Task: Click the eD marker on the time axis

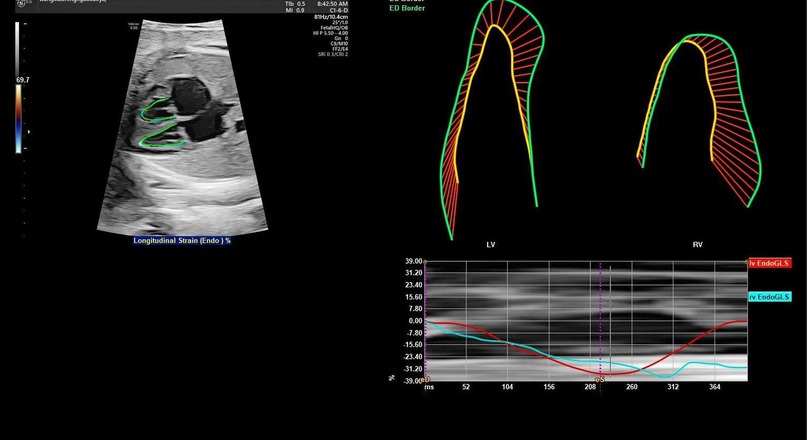Action: (x=426, y=380)
